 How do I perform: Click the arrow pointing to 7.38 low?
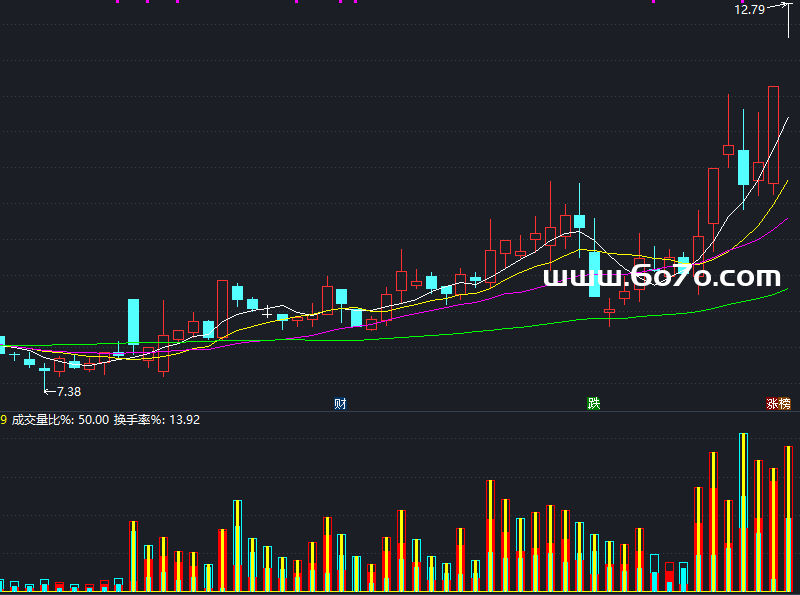48,390
